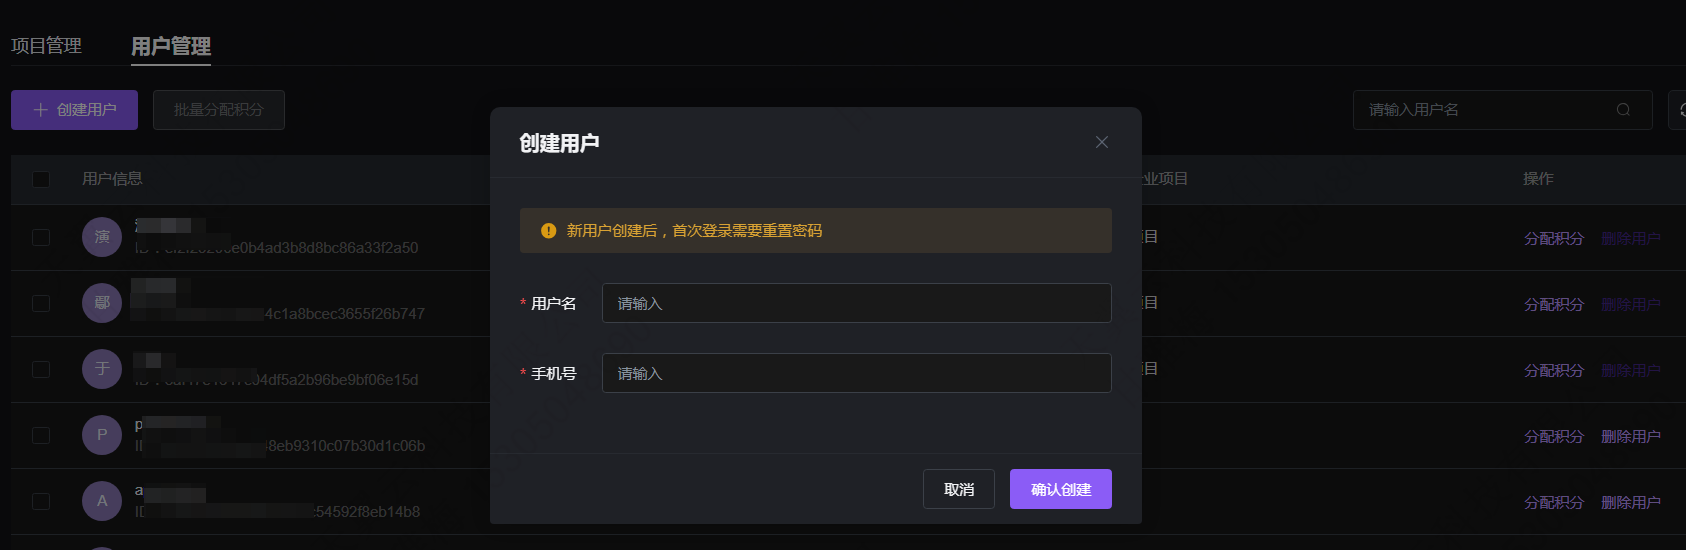Close the 创建用户 dialog with X icon

(1102, 142)
